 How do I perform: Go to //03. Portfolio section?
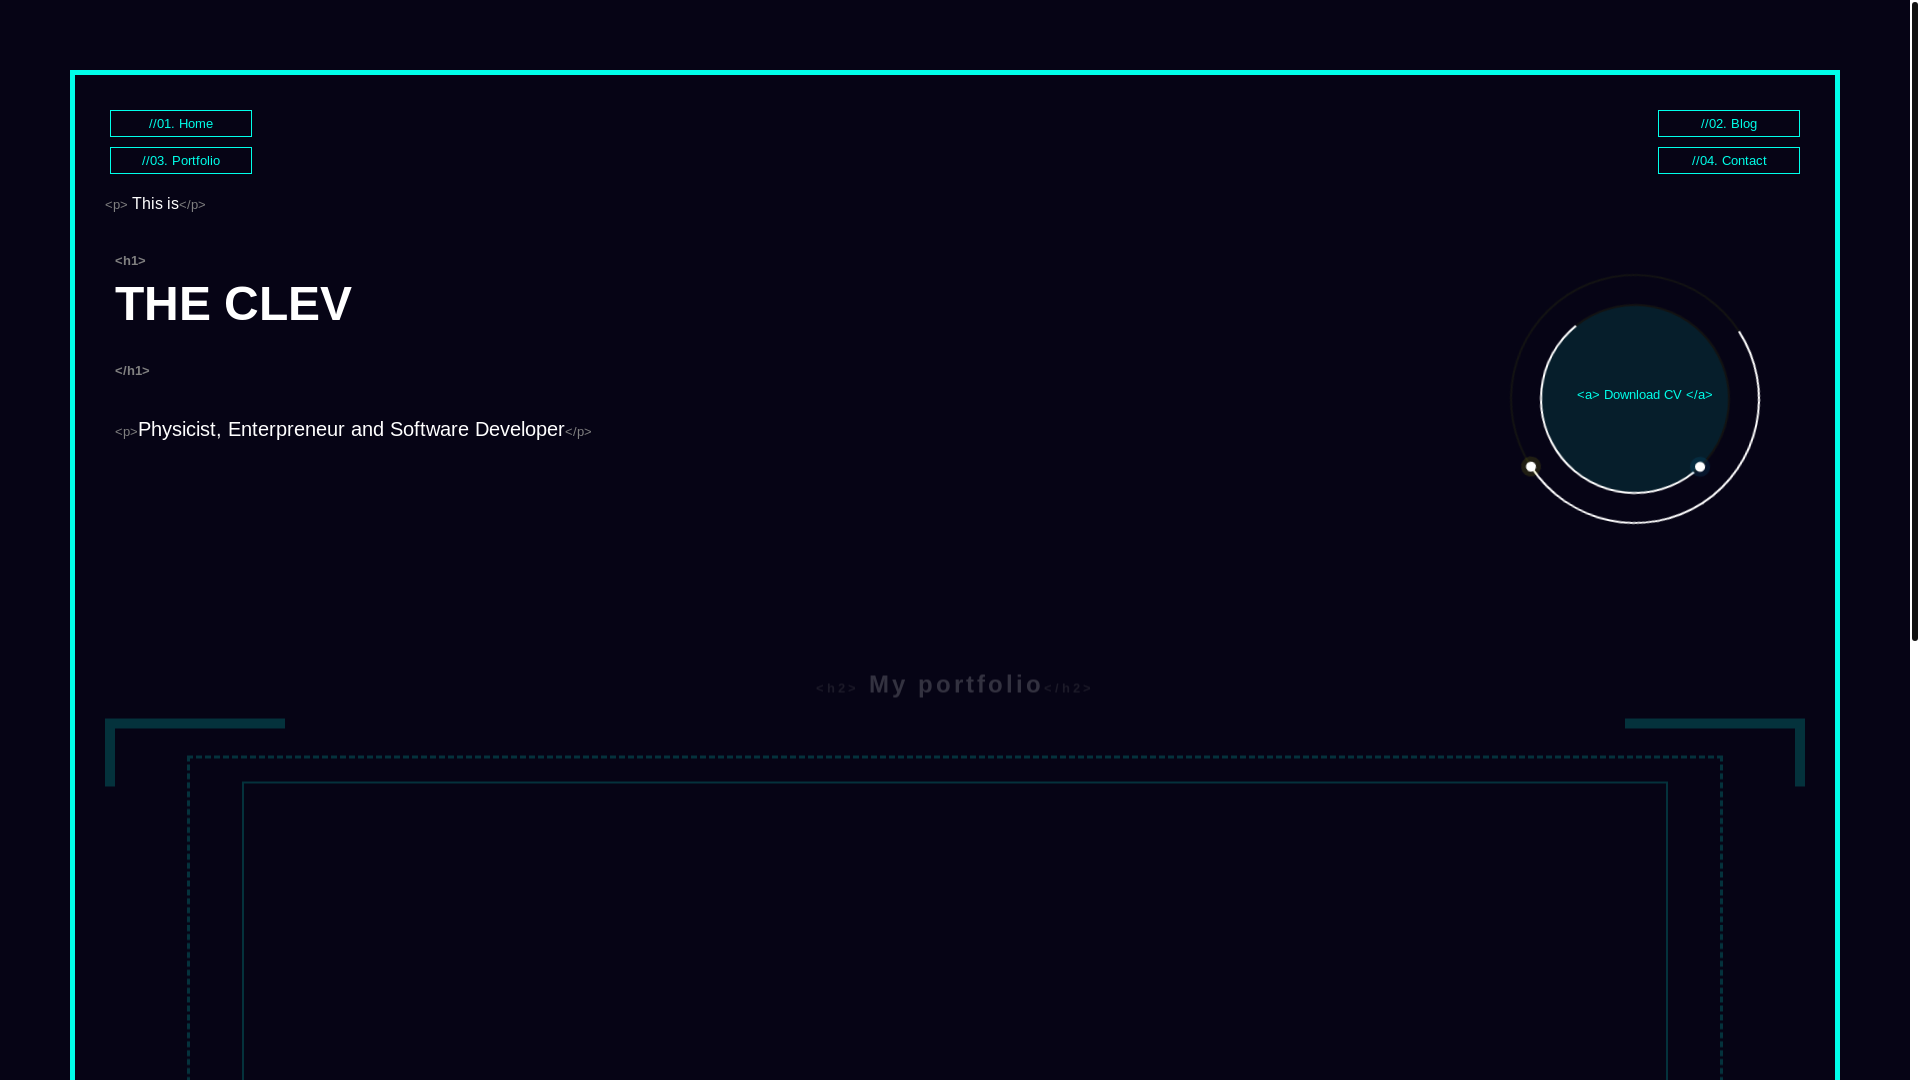click(181, 160)
